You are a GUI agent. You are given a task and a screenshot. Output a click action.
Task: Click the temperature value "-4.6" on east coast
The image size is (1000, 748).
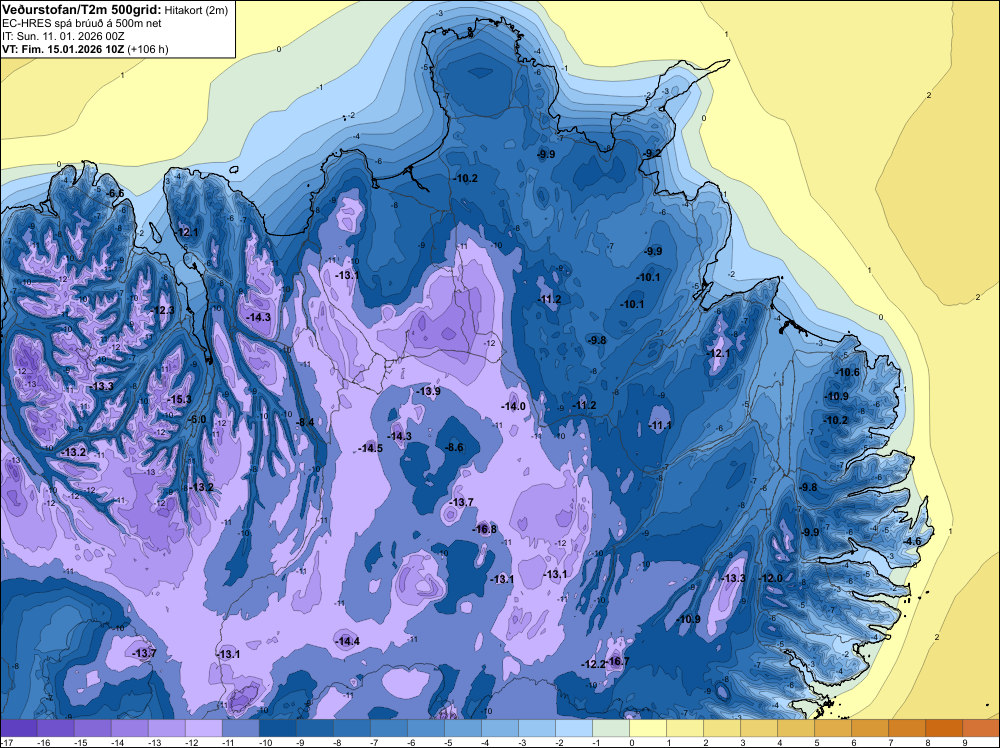point(913,541)
